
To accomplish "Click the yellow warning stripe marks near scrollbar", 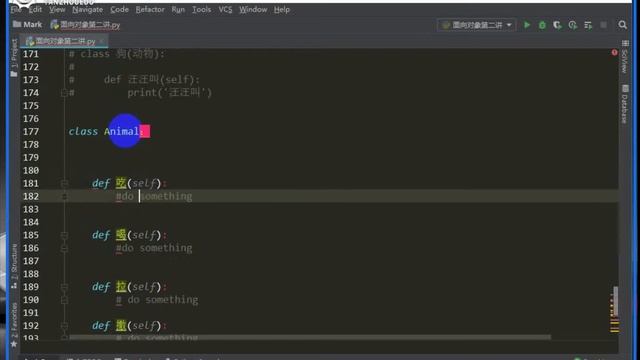I will (x=614, y=326).
